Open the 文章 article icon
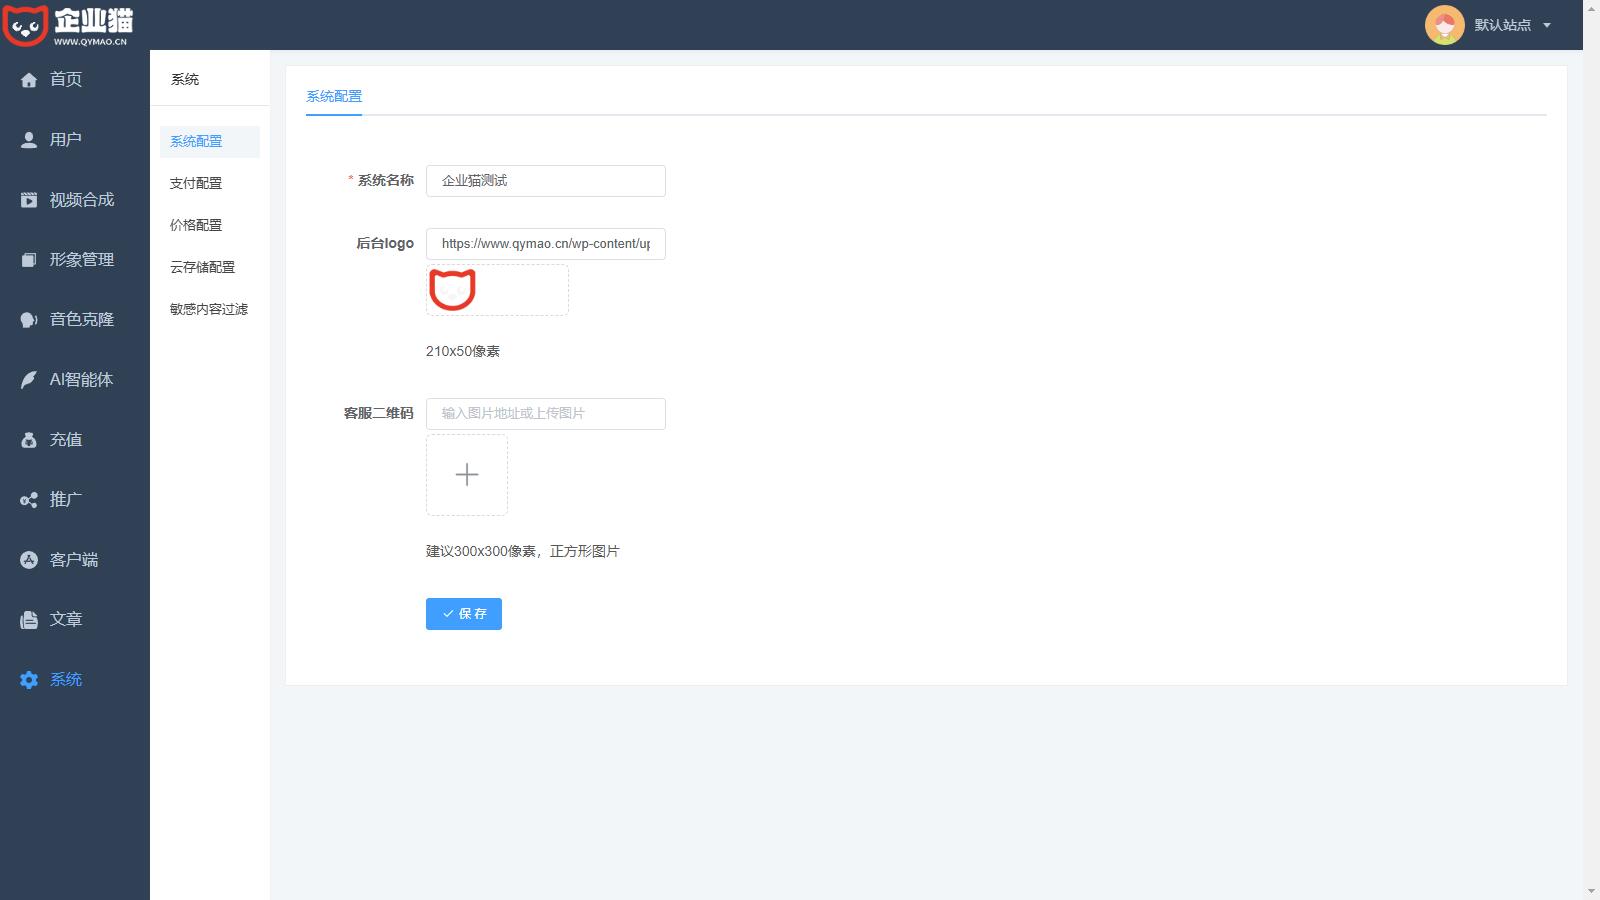 [29, 620]
